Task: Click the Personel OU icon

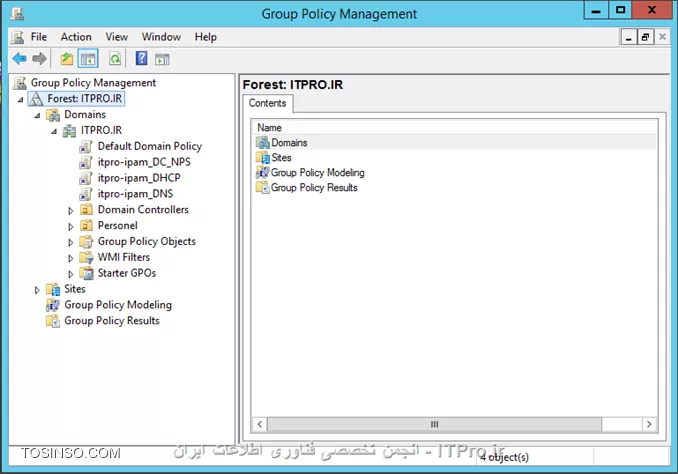Action: (86, 226)
